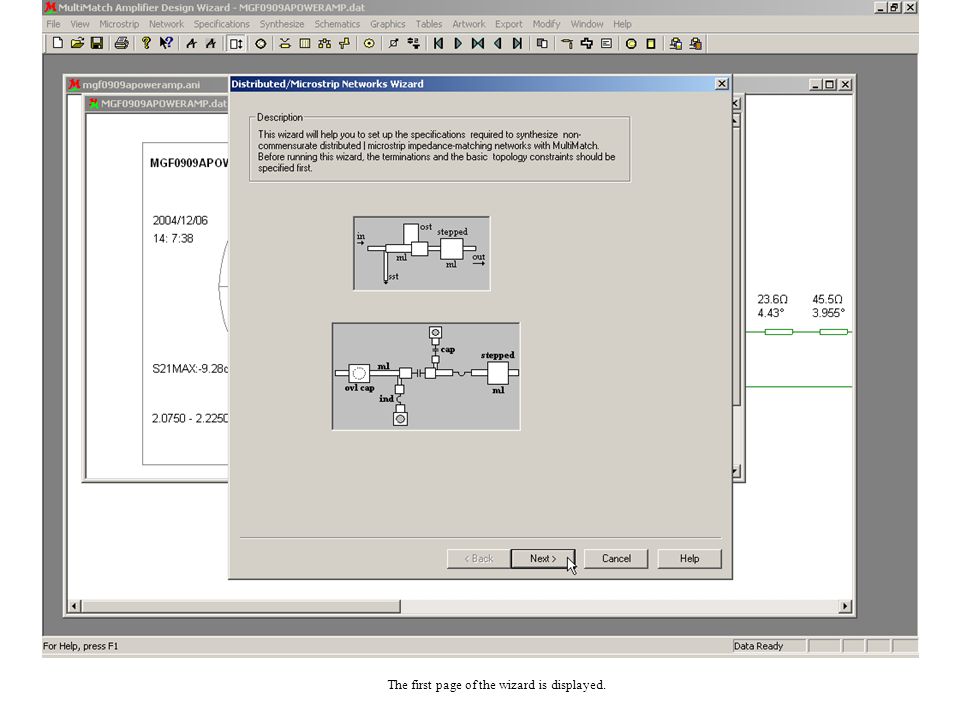Click the Cancel button in the wizard
This screenshot has height=720, width=960.
pyautogui.click(x=616, y=558)
